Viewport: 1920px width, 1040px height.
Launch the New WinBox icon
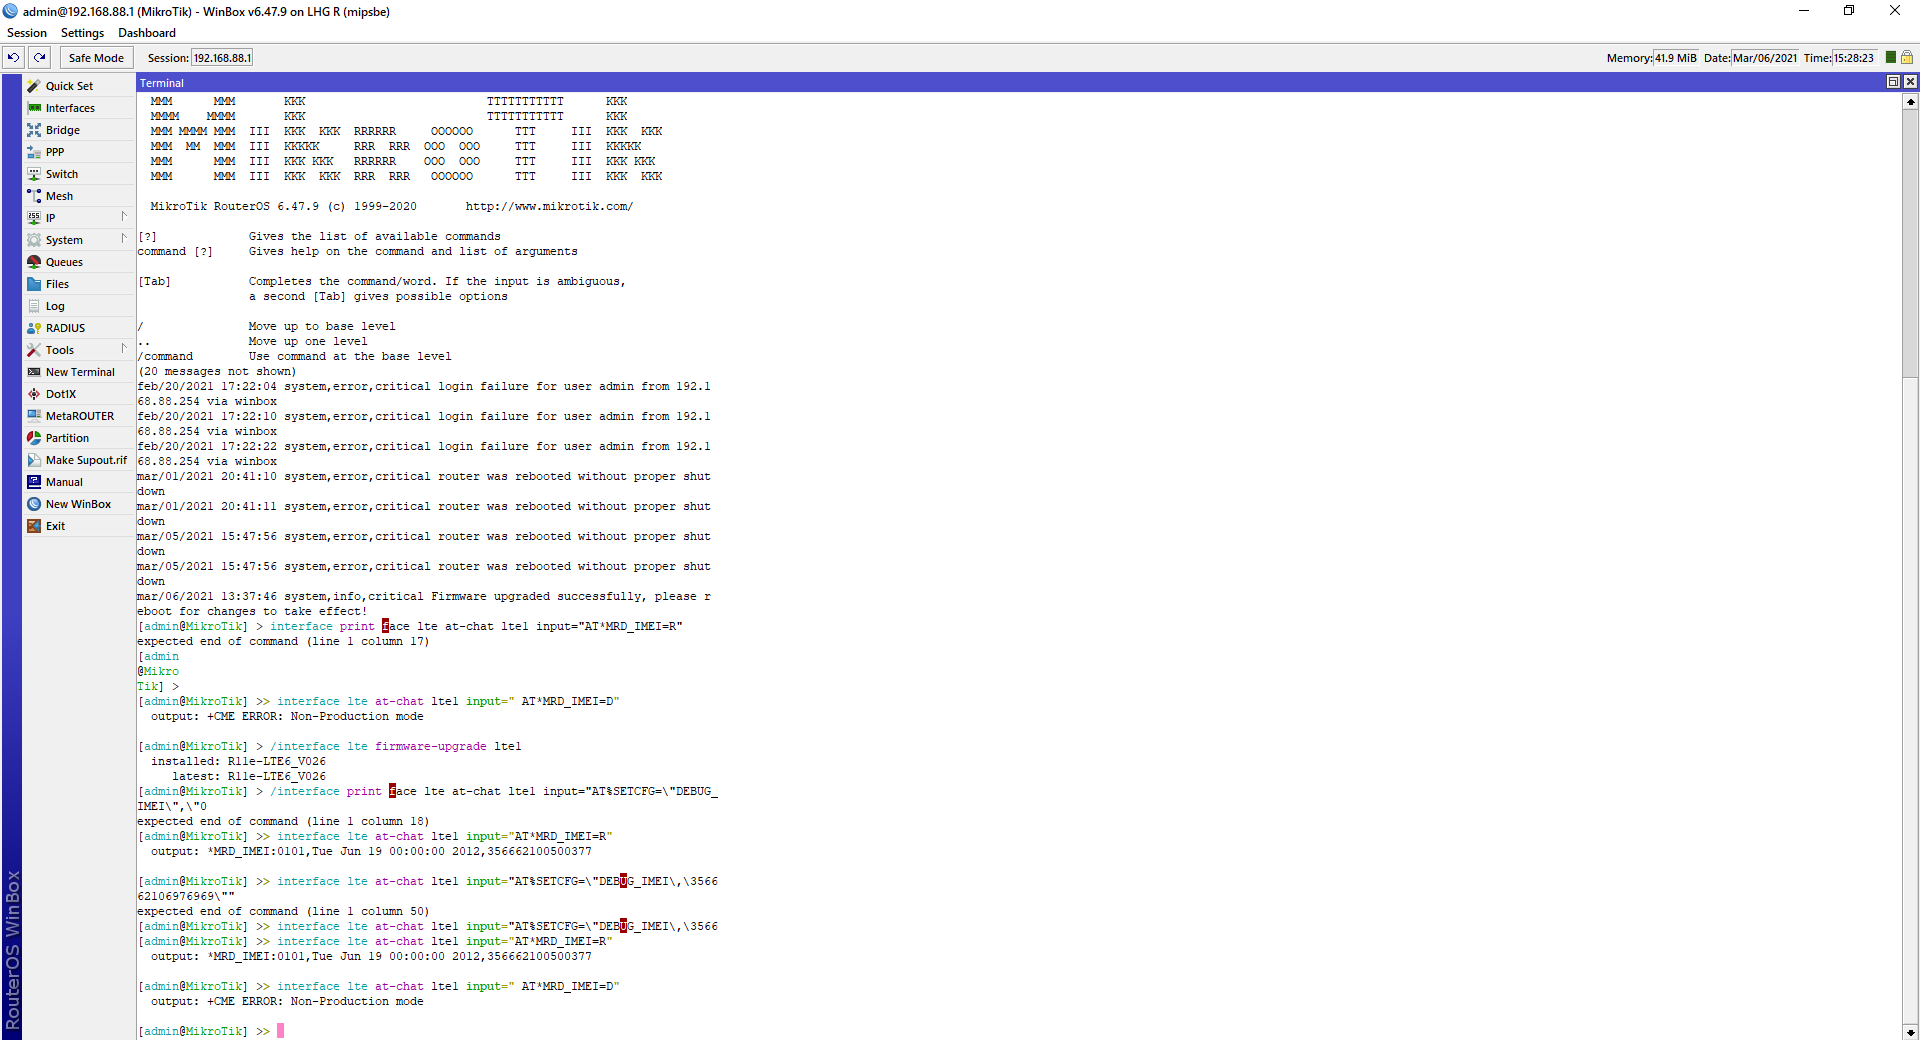coord(34,504)
